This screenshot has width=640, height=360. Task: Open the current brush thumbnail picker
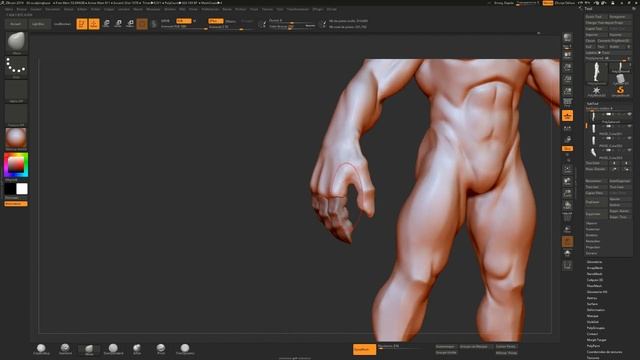tap(16, 42)
